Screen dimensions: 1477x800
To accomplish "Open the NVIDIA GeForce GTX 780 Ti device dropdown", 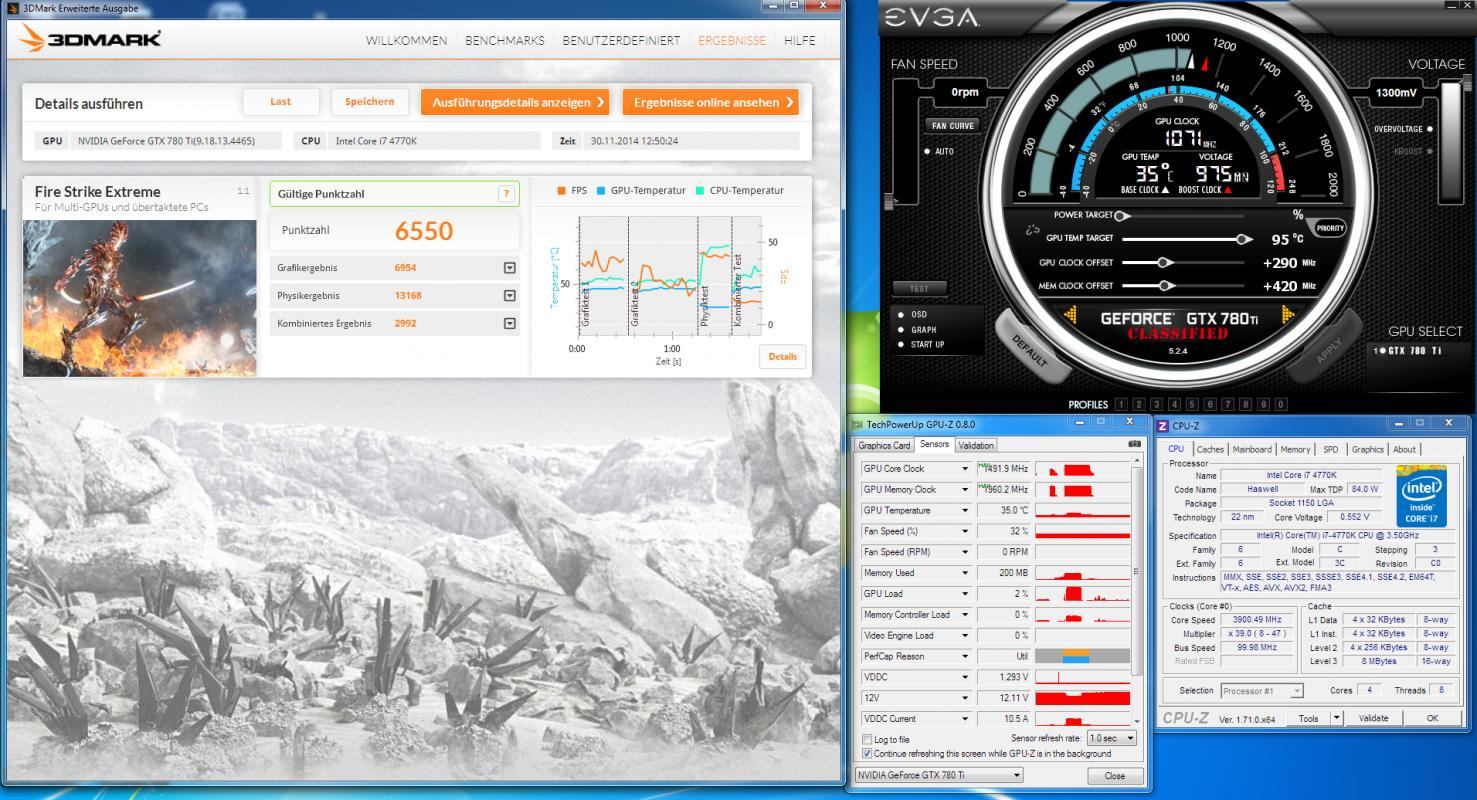I will [940, 775].
